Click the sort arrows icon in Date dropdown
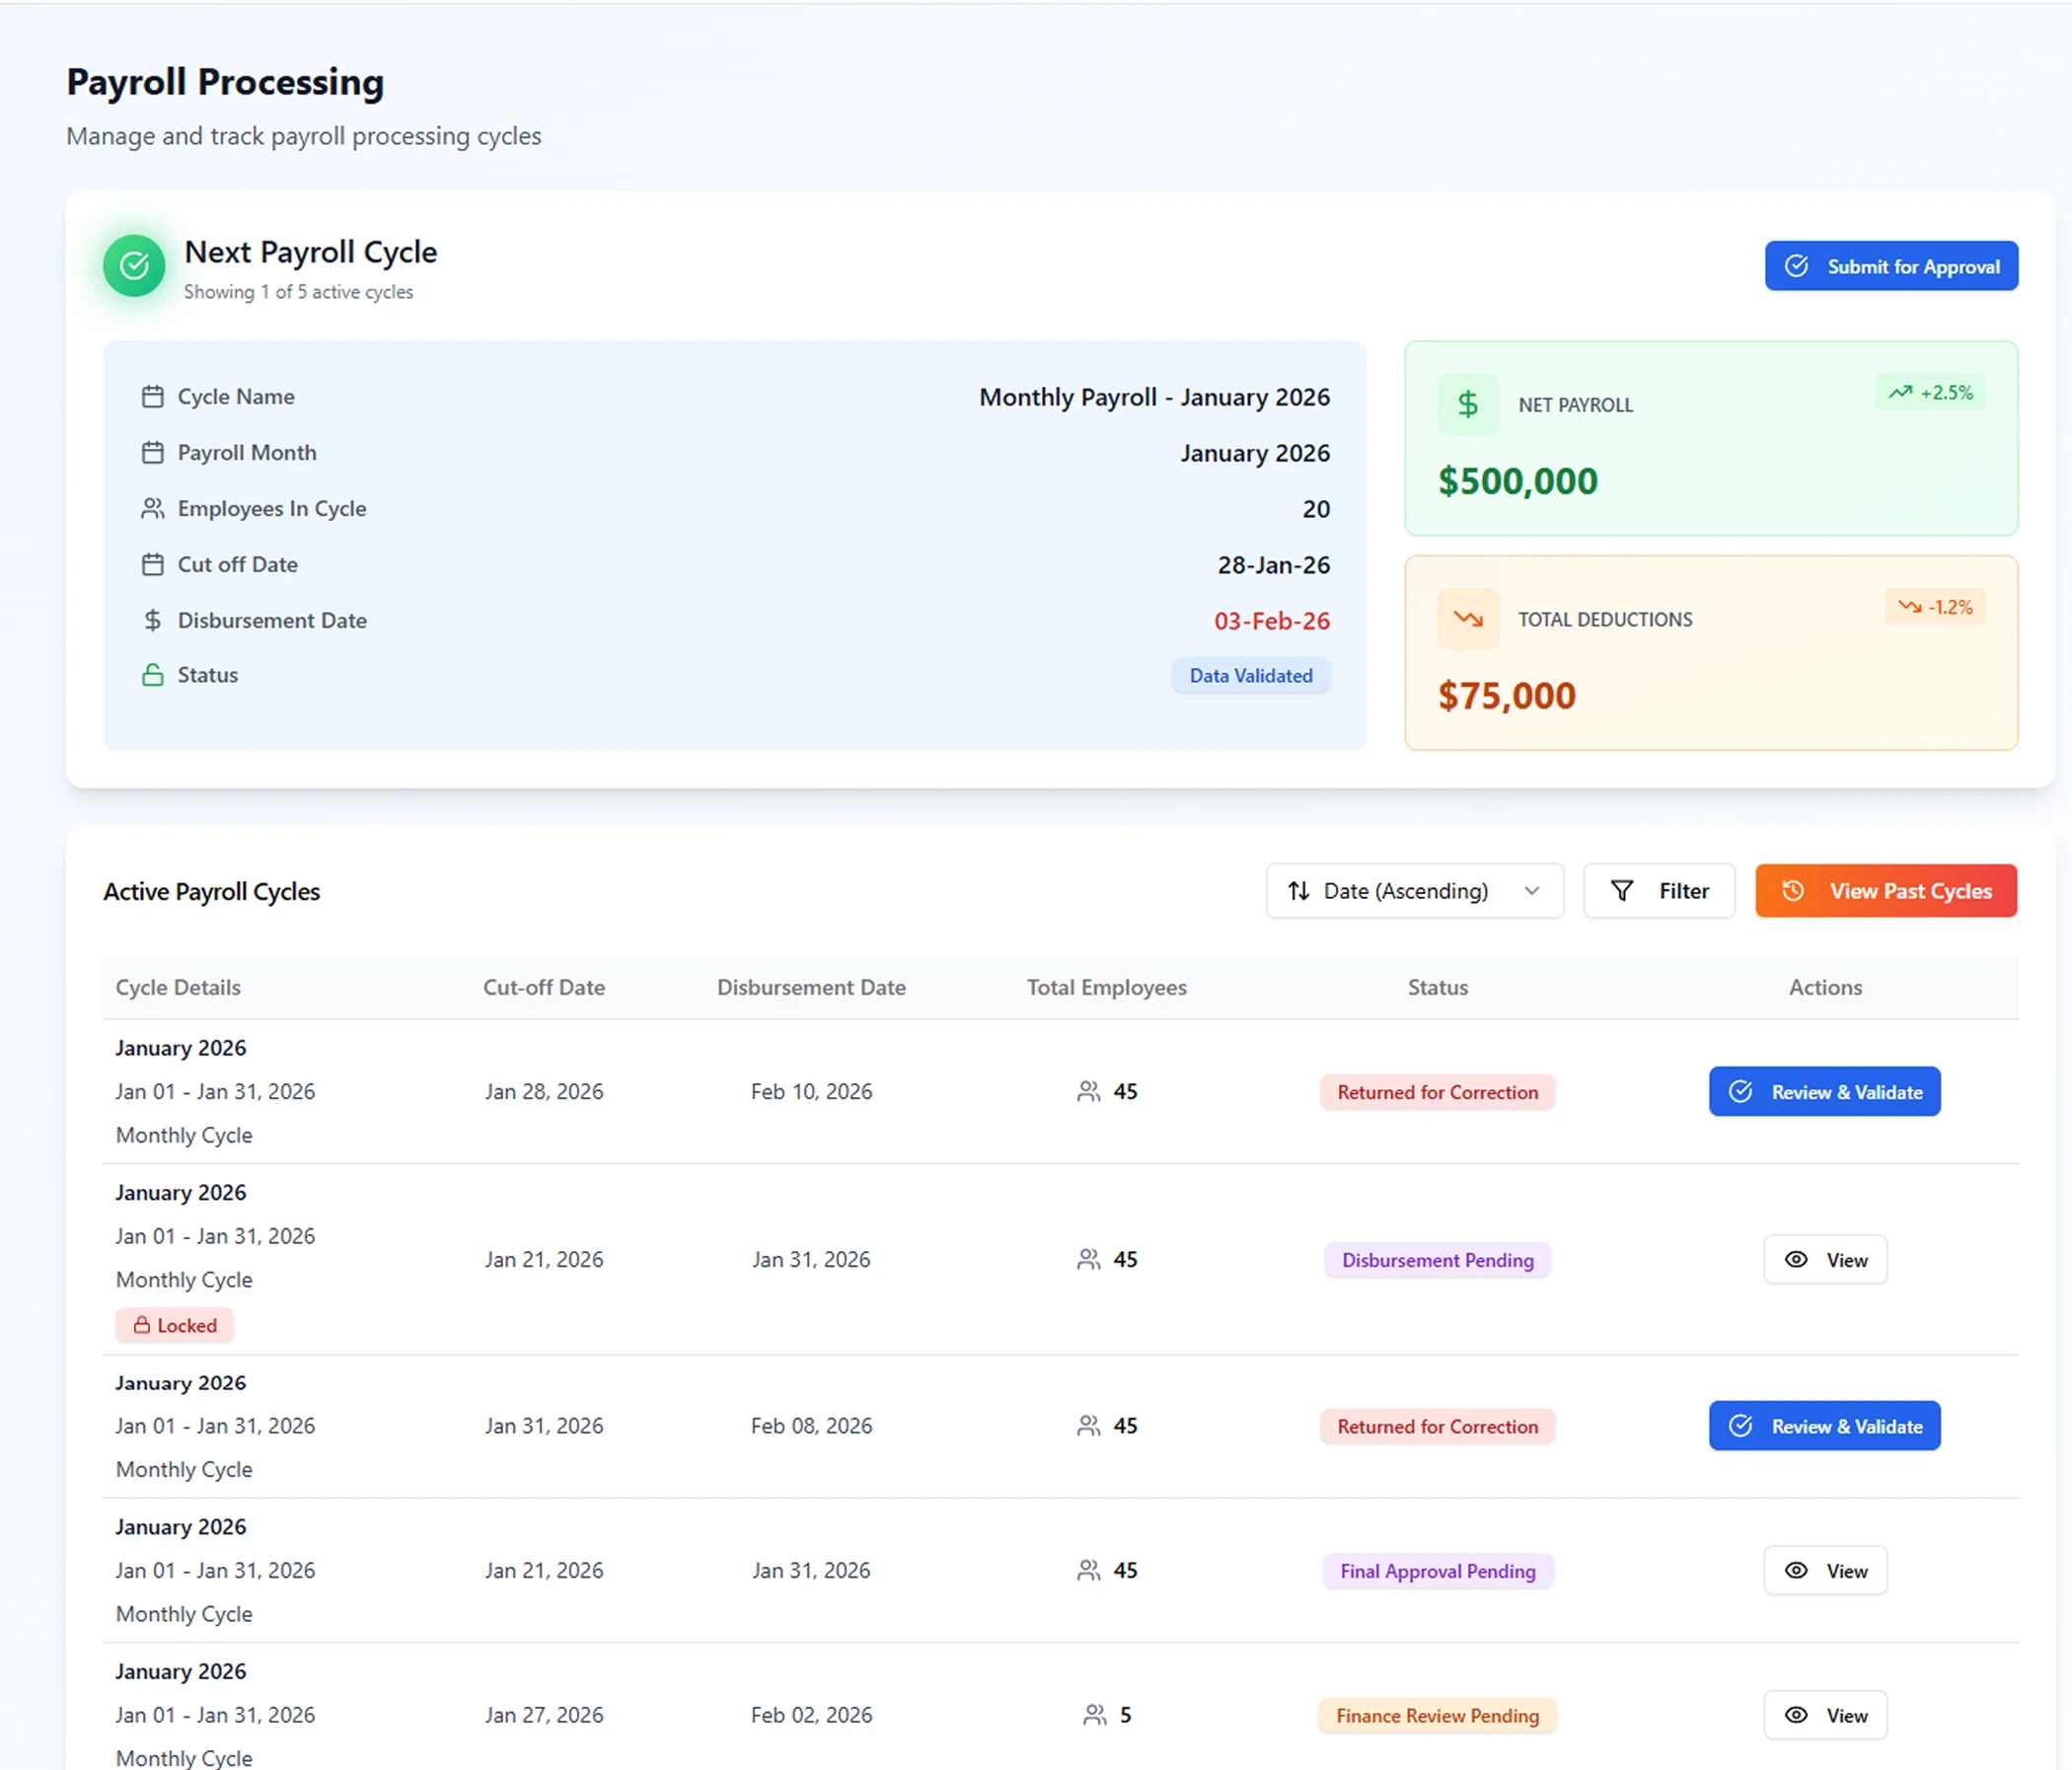This screenshot has width=2072, height=1770. click(1299, 891)
